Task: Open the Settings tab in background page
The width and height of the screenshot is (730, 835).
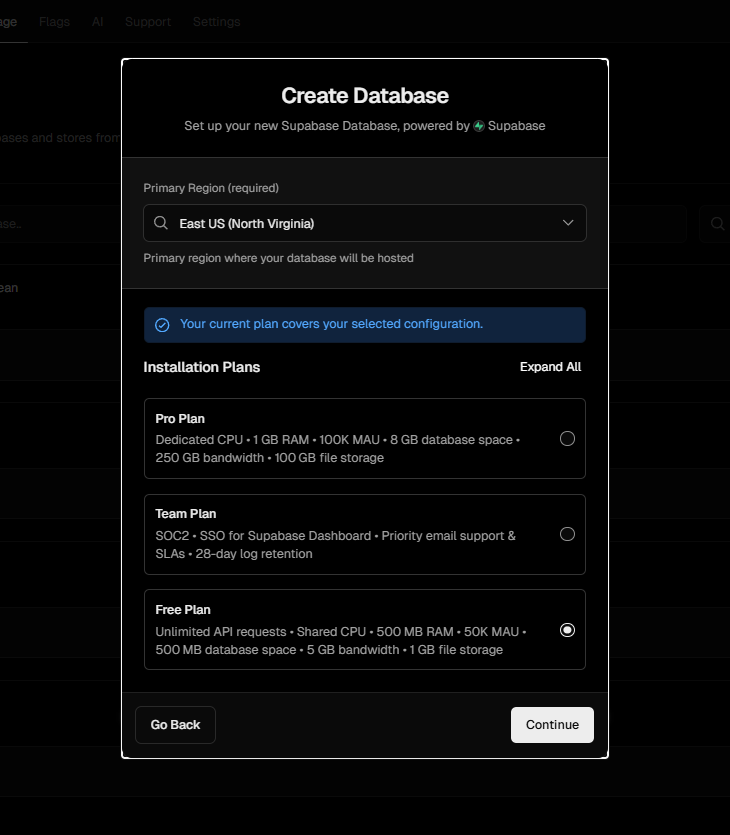Action: 217,22
